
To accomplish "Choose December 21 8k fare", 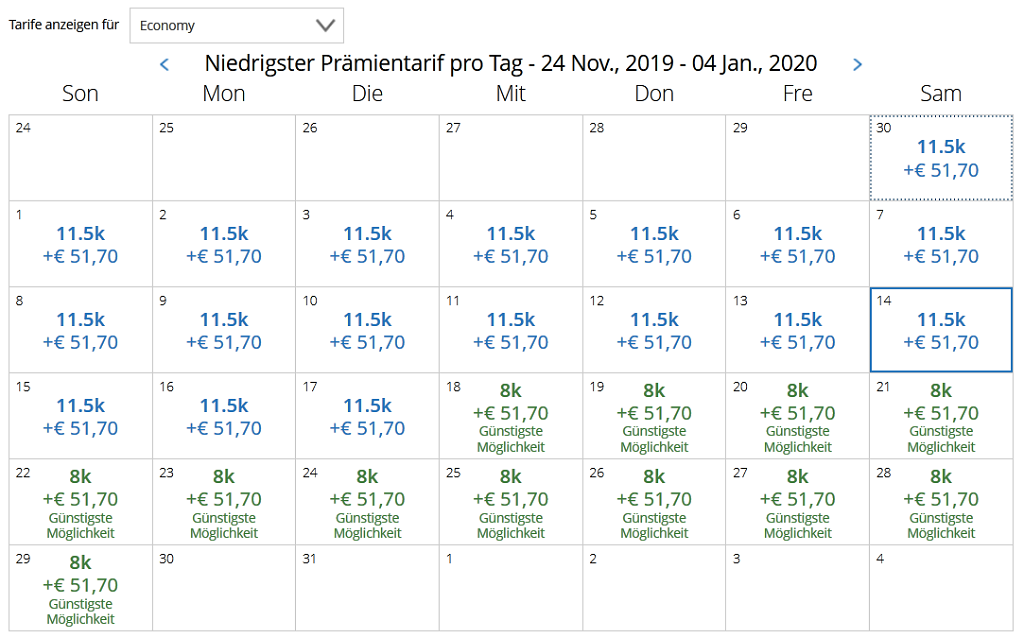I will 941,417.
